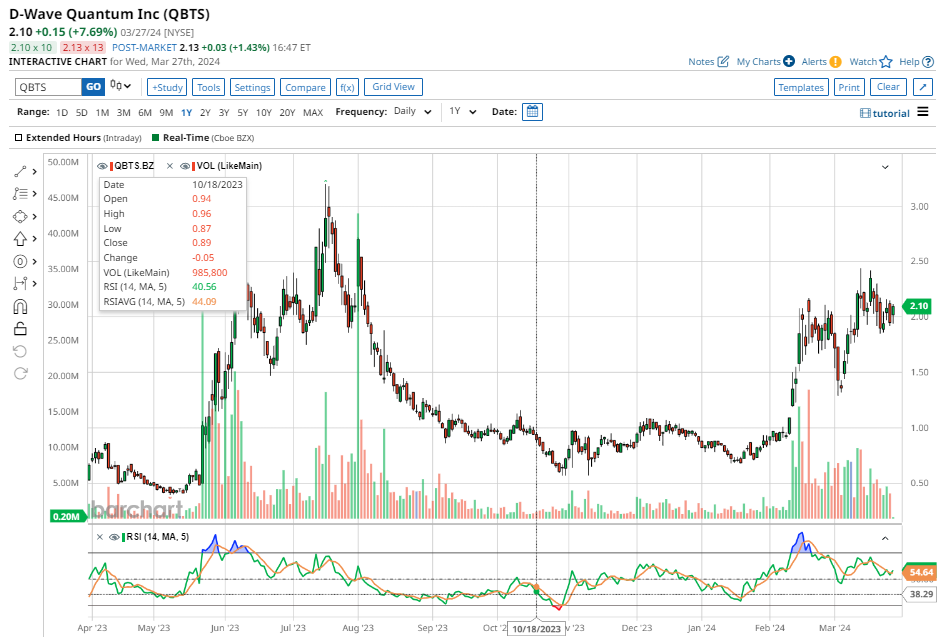The image size is (943, 641).
Task: Click the QBTS symbol input field
Action: point(48,87)
